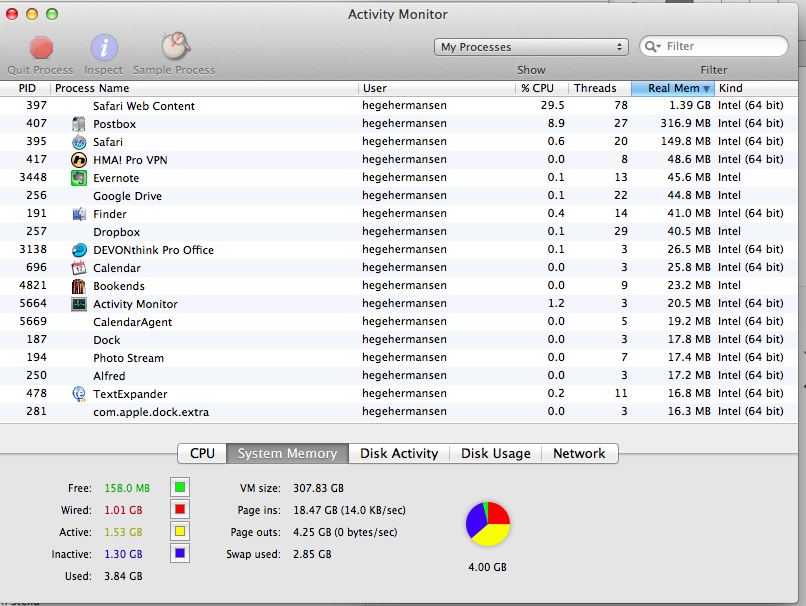This screenshot has width=806, height=606.
Task: Click the 307.83 GB VM size value
Action: (x=319, y=488)
